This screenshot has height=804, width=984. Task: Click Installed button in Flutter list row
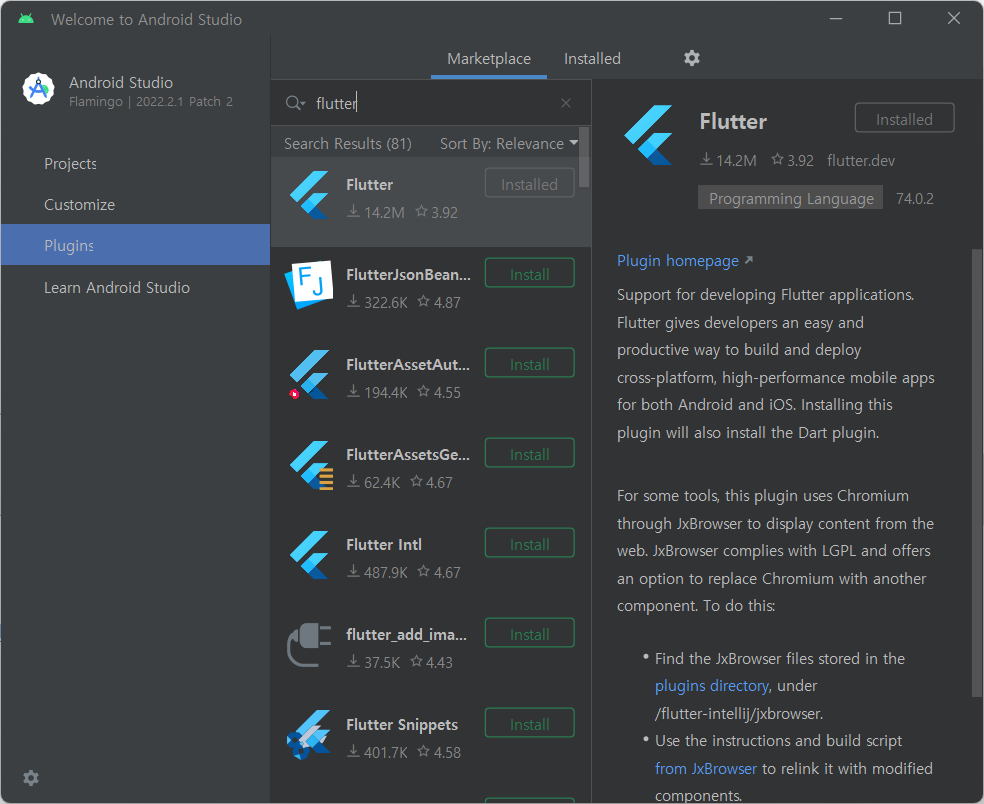530,183
